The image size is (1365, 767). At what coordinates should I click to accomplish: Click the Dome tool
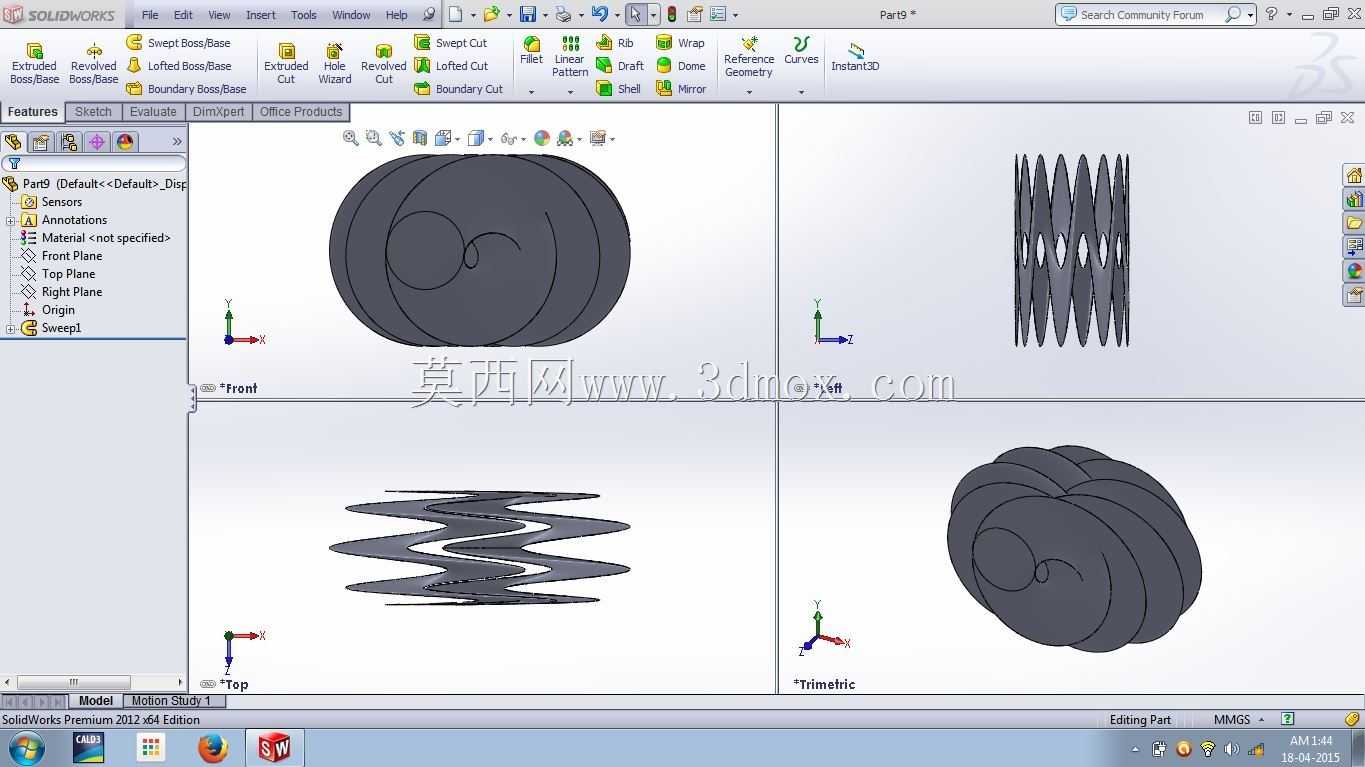680,66
